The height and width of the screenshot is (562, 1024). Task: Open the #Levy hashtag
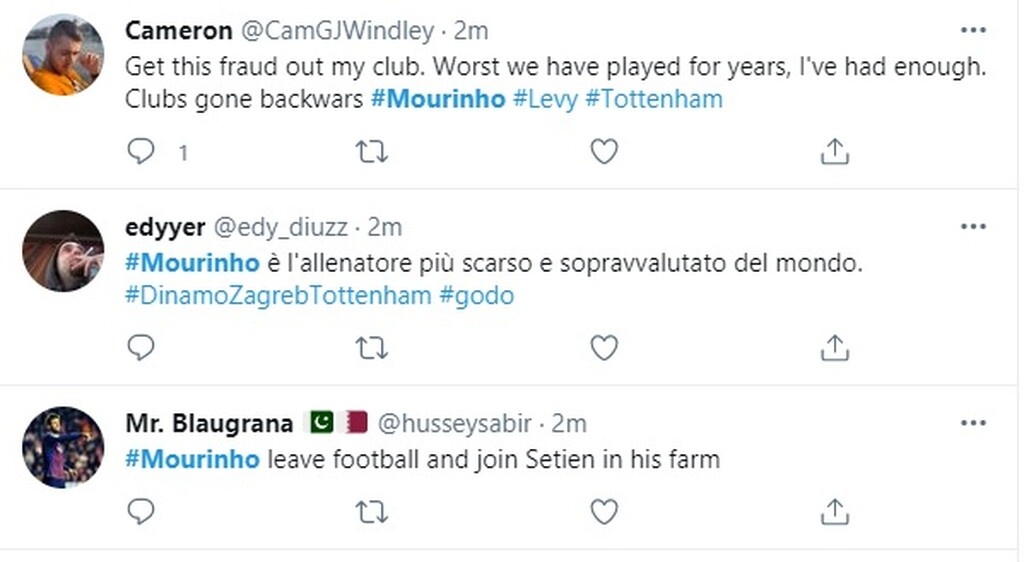click(x=545, y=100)
